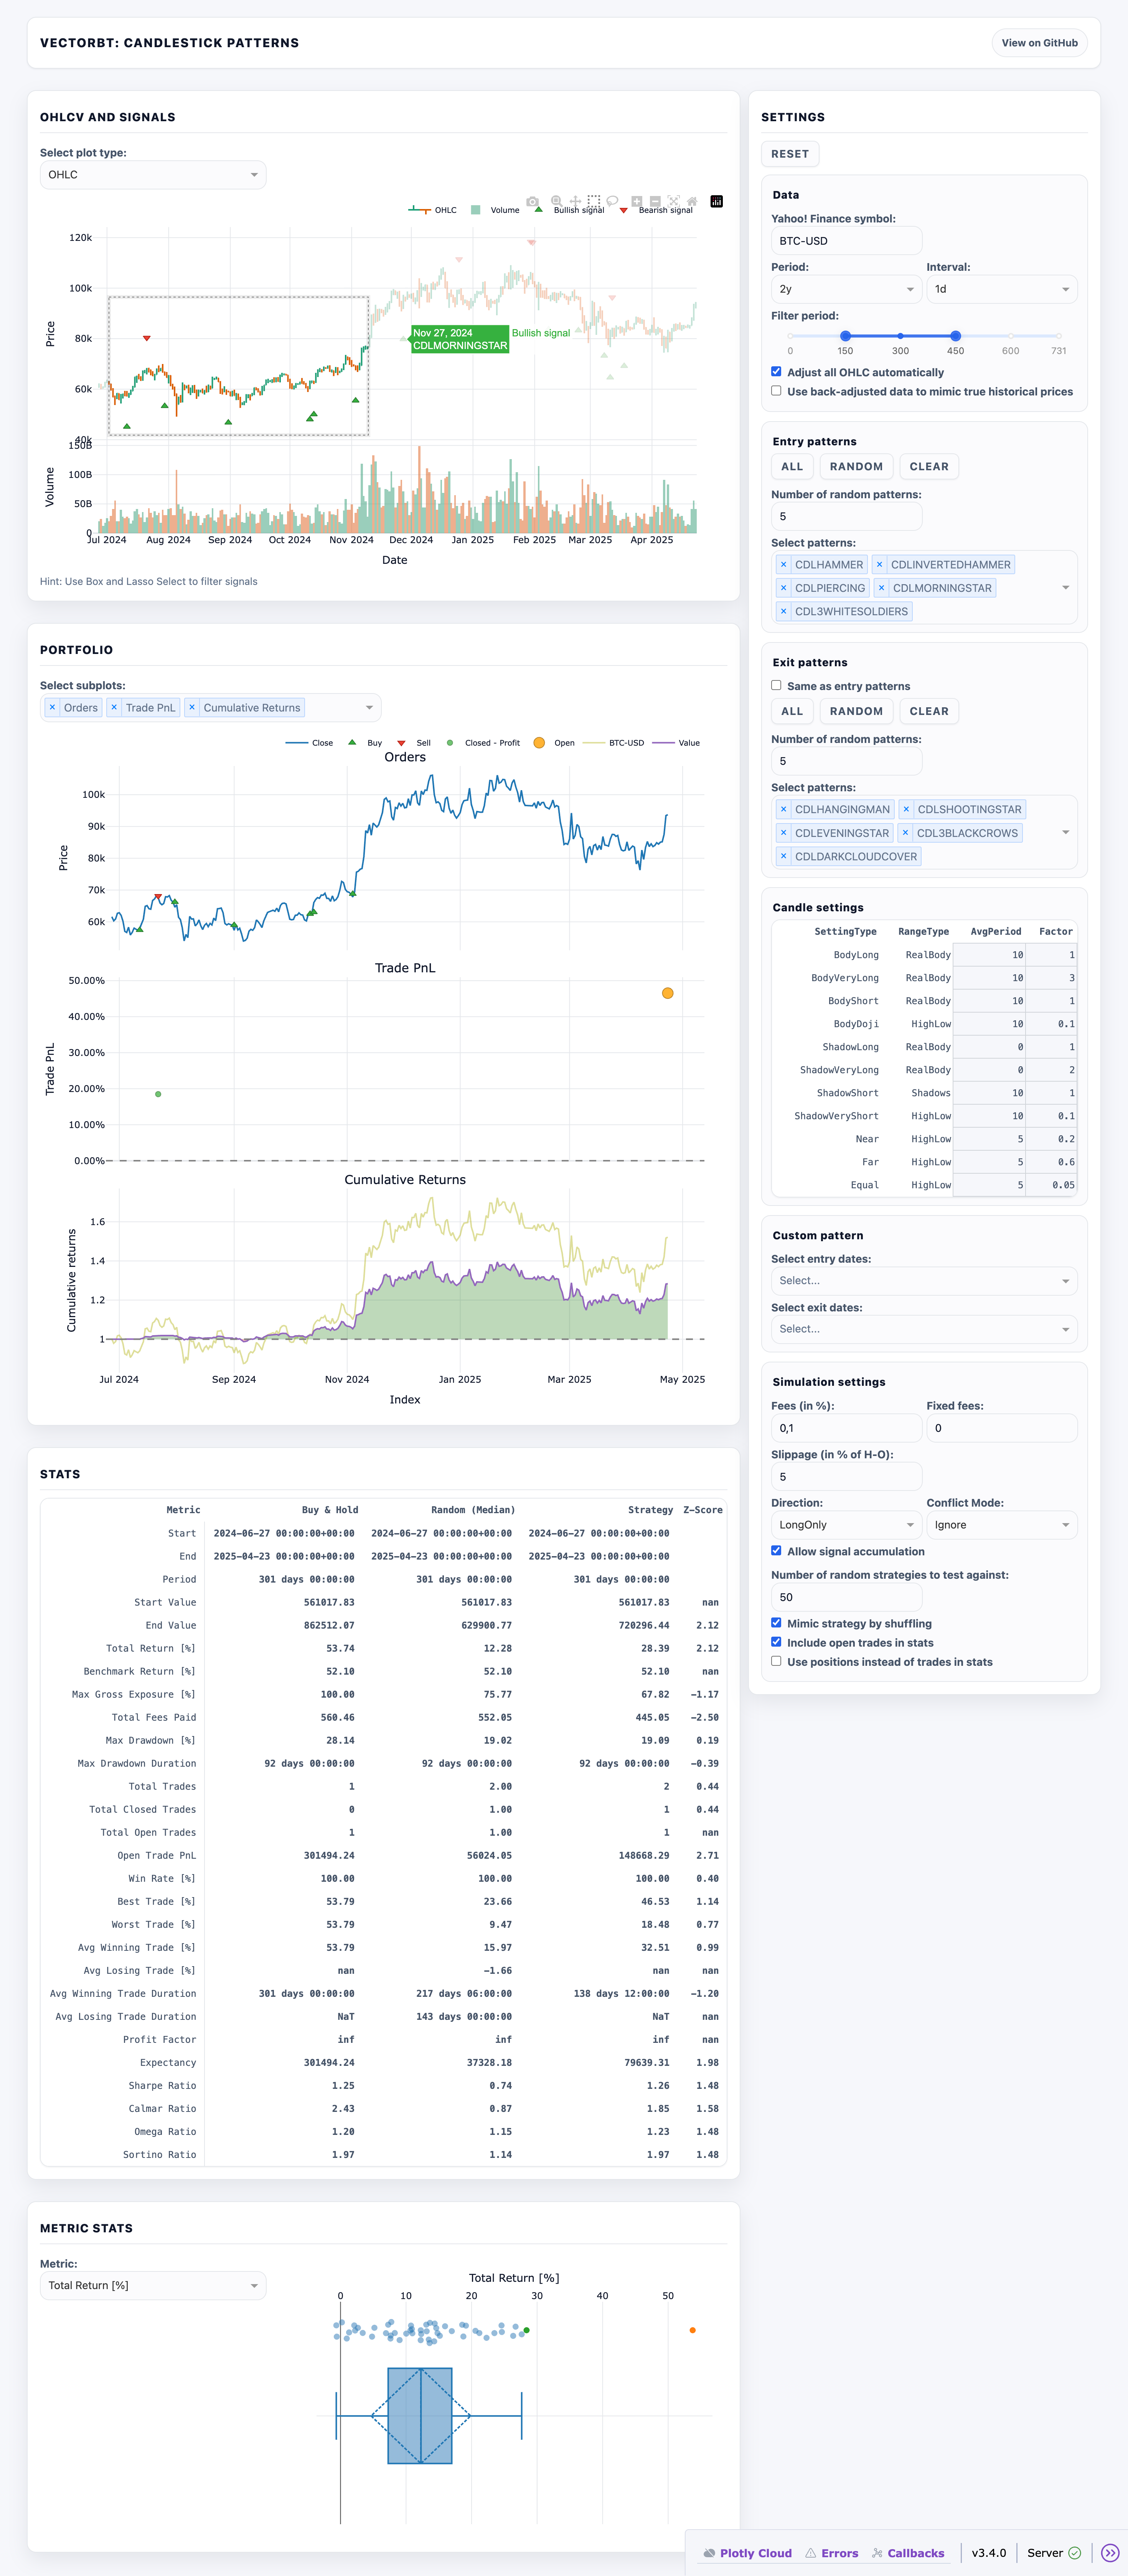Choose the Box Select tool
Viewport: 1128px width, 2576px height.
pos(594,201)
